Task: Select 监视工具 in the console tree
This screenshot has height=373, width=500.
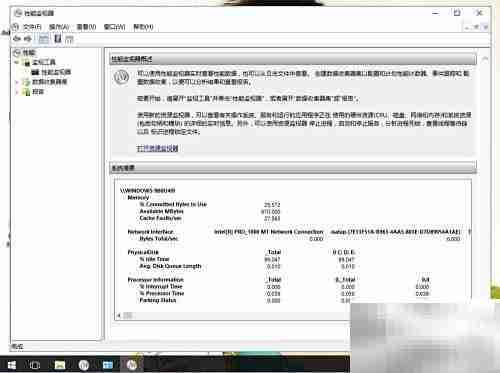Action: (x=44, y=62)
